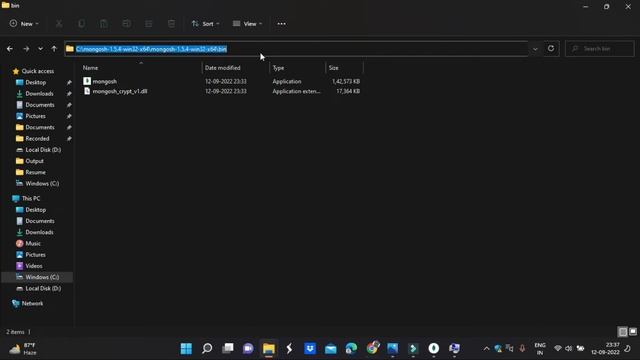640x360 pixels.
Task: Open the Windows Start menu
Action: click(x=186, y=348)
